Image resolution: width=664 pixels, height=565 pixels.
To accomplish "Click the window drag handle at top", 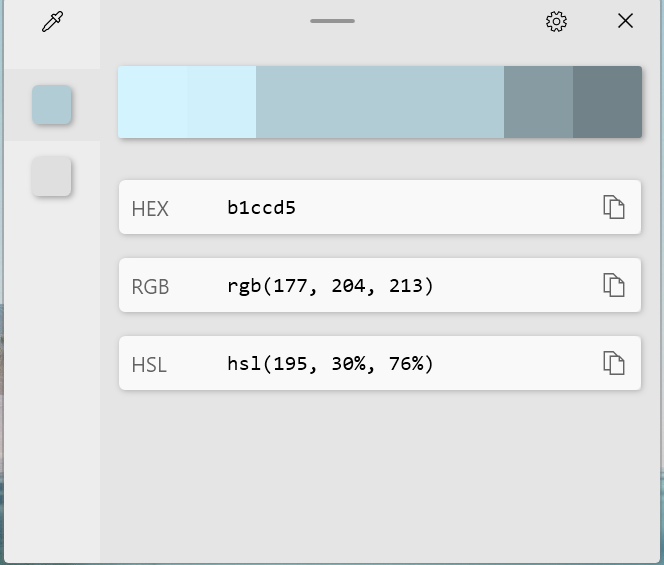I will [332, 21].
